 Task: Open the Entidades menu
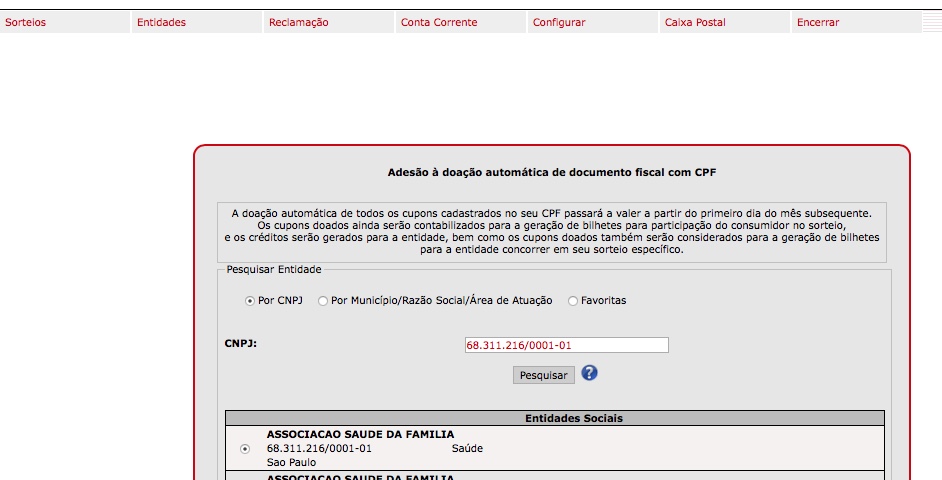(161, 22)
